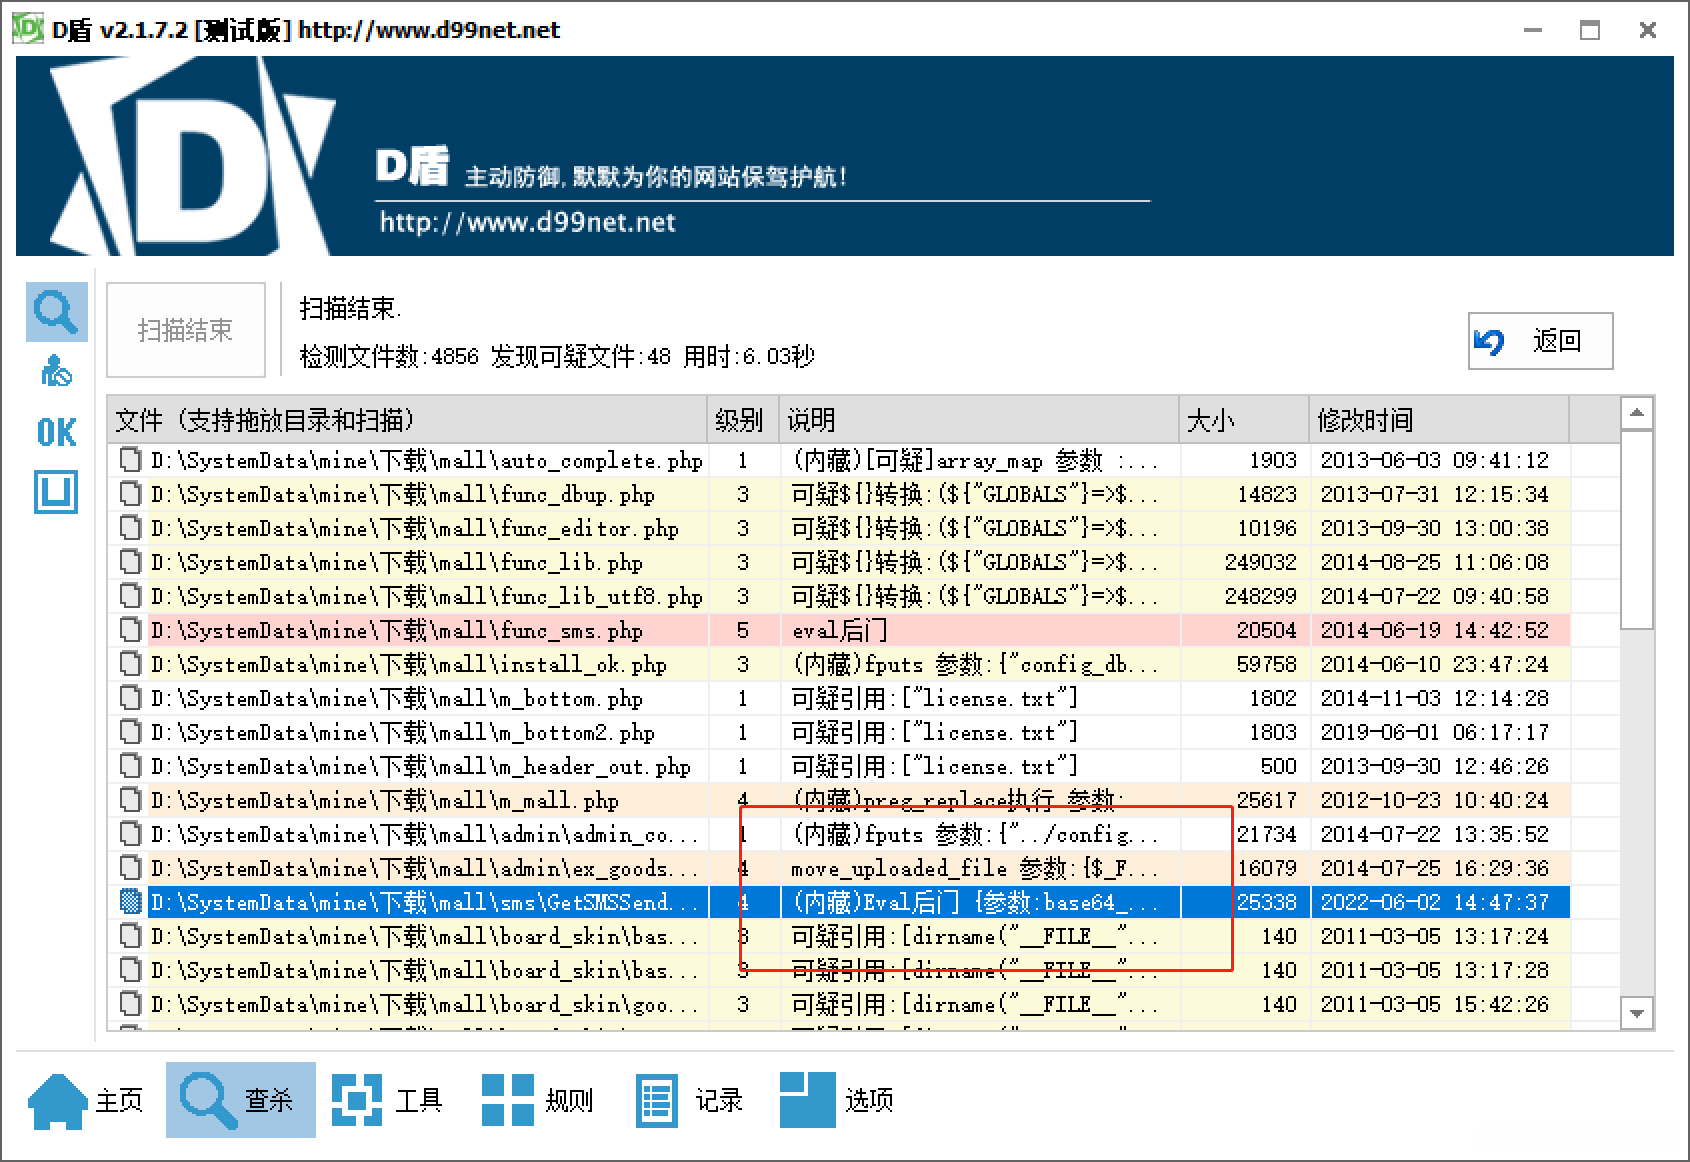
Task: Click the OK icon in the sidebar
Action: click(56, 432)
